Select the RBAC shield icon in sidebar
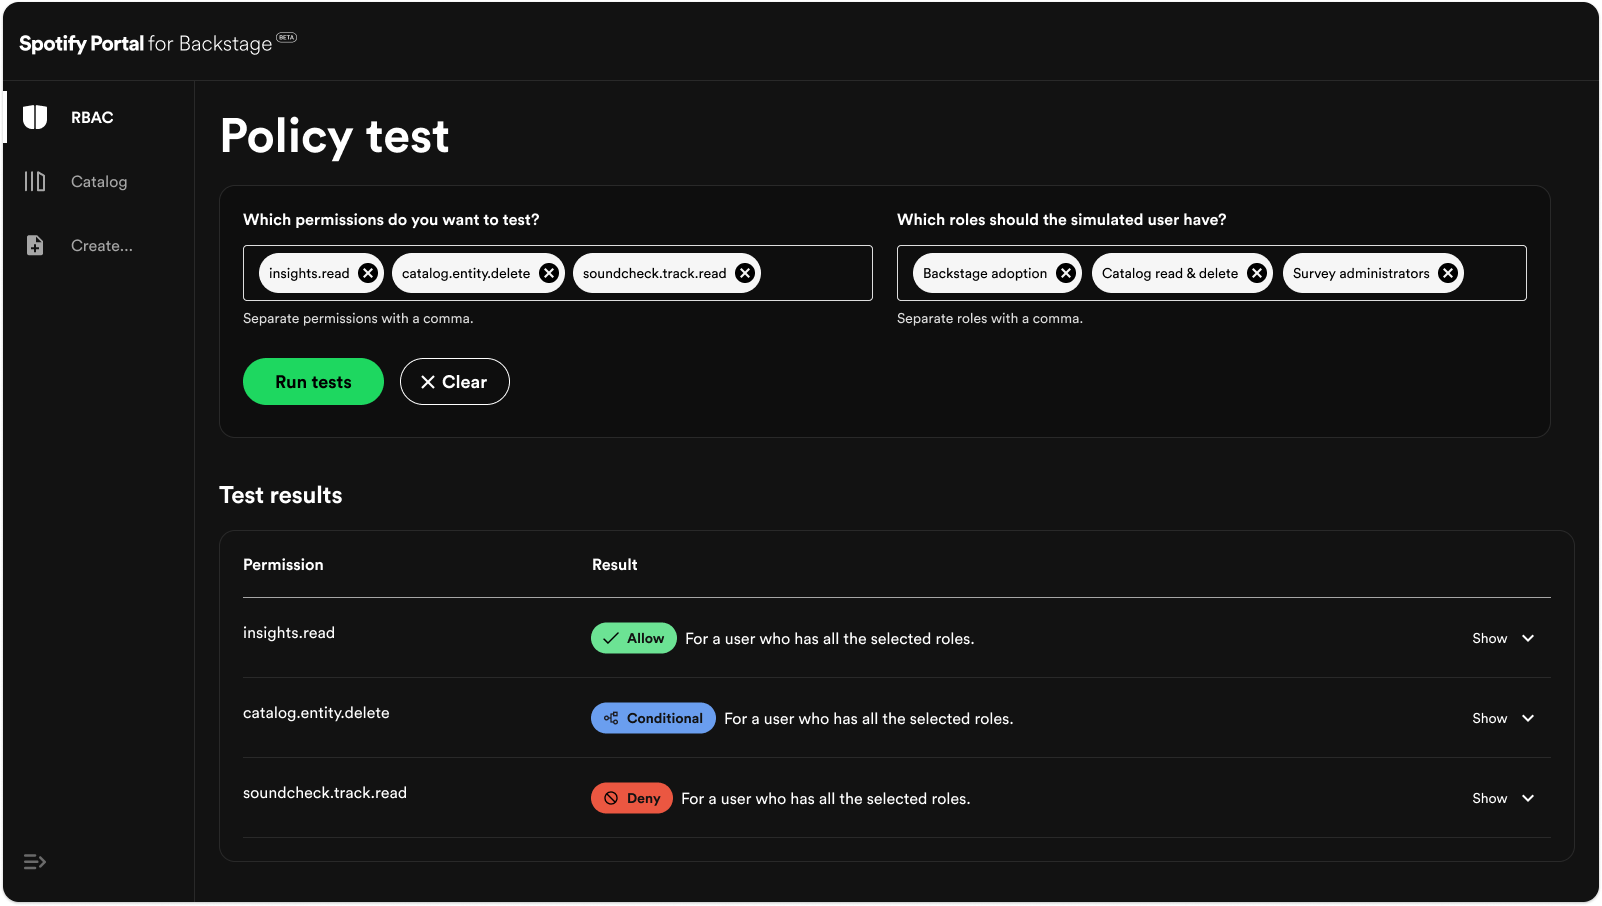This screenshot has height=906, width=1602. pos(35,117)
